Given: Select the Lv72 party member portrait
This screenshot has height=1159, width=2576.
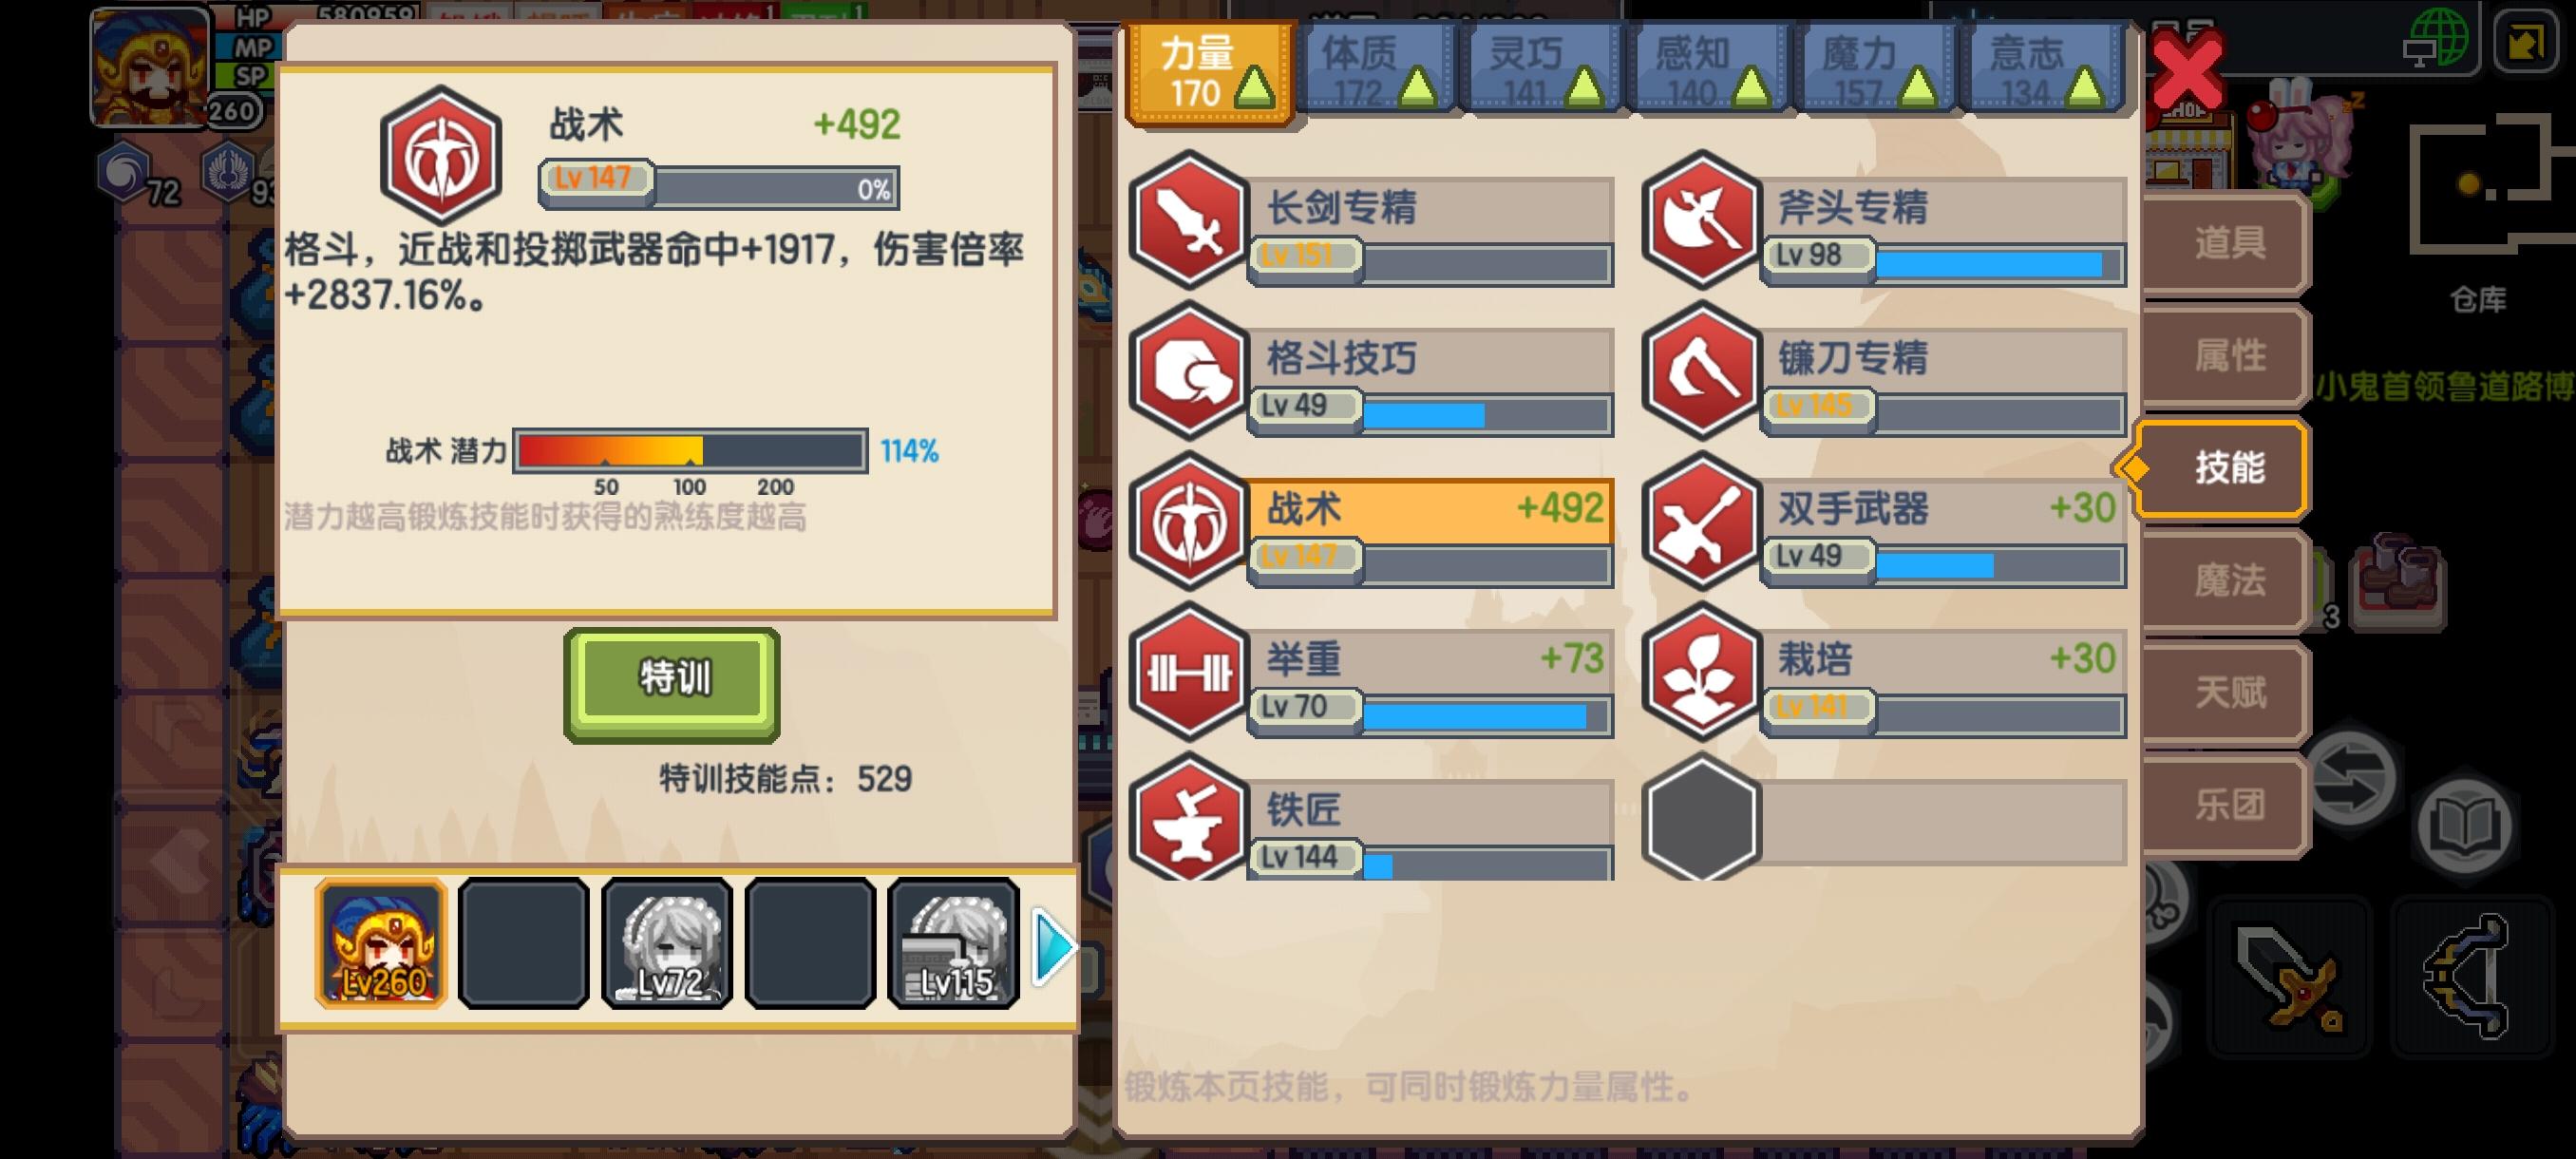Looking at the screenshot, I should click(x=667, y=944).
